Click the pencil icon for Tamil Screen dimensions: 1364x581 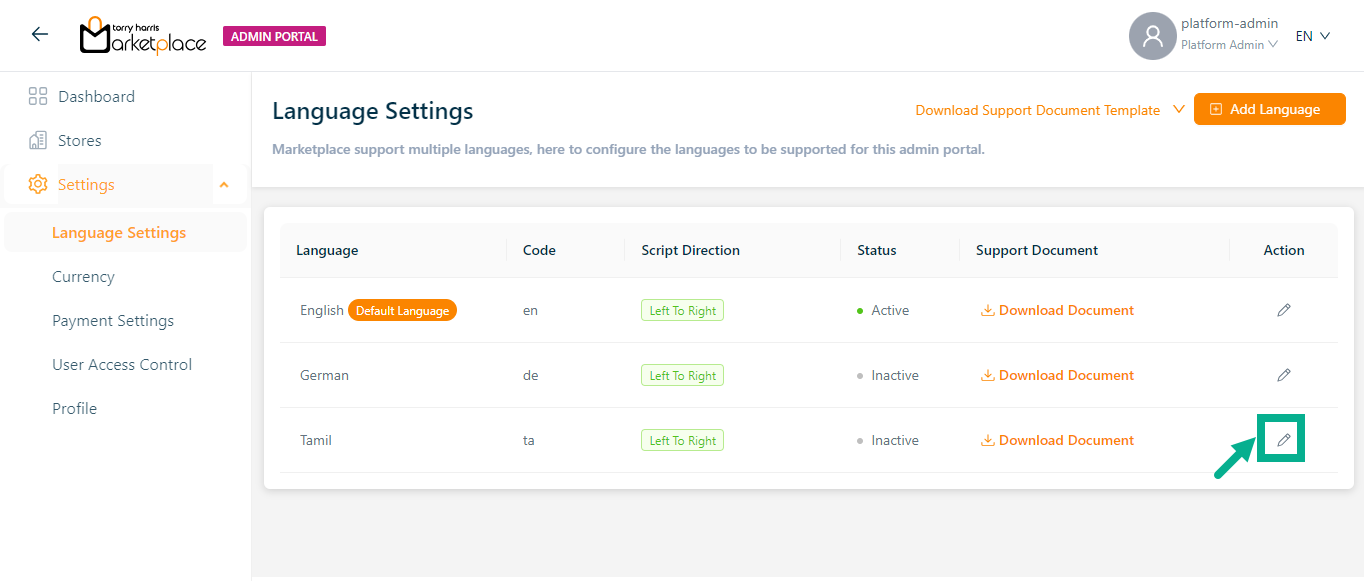1284,440
